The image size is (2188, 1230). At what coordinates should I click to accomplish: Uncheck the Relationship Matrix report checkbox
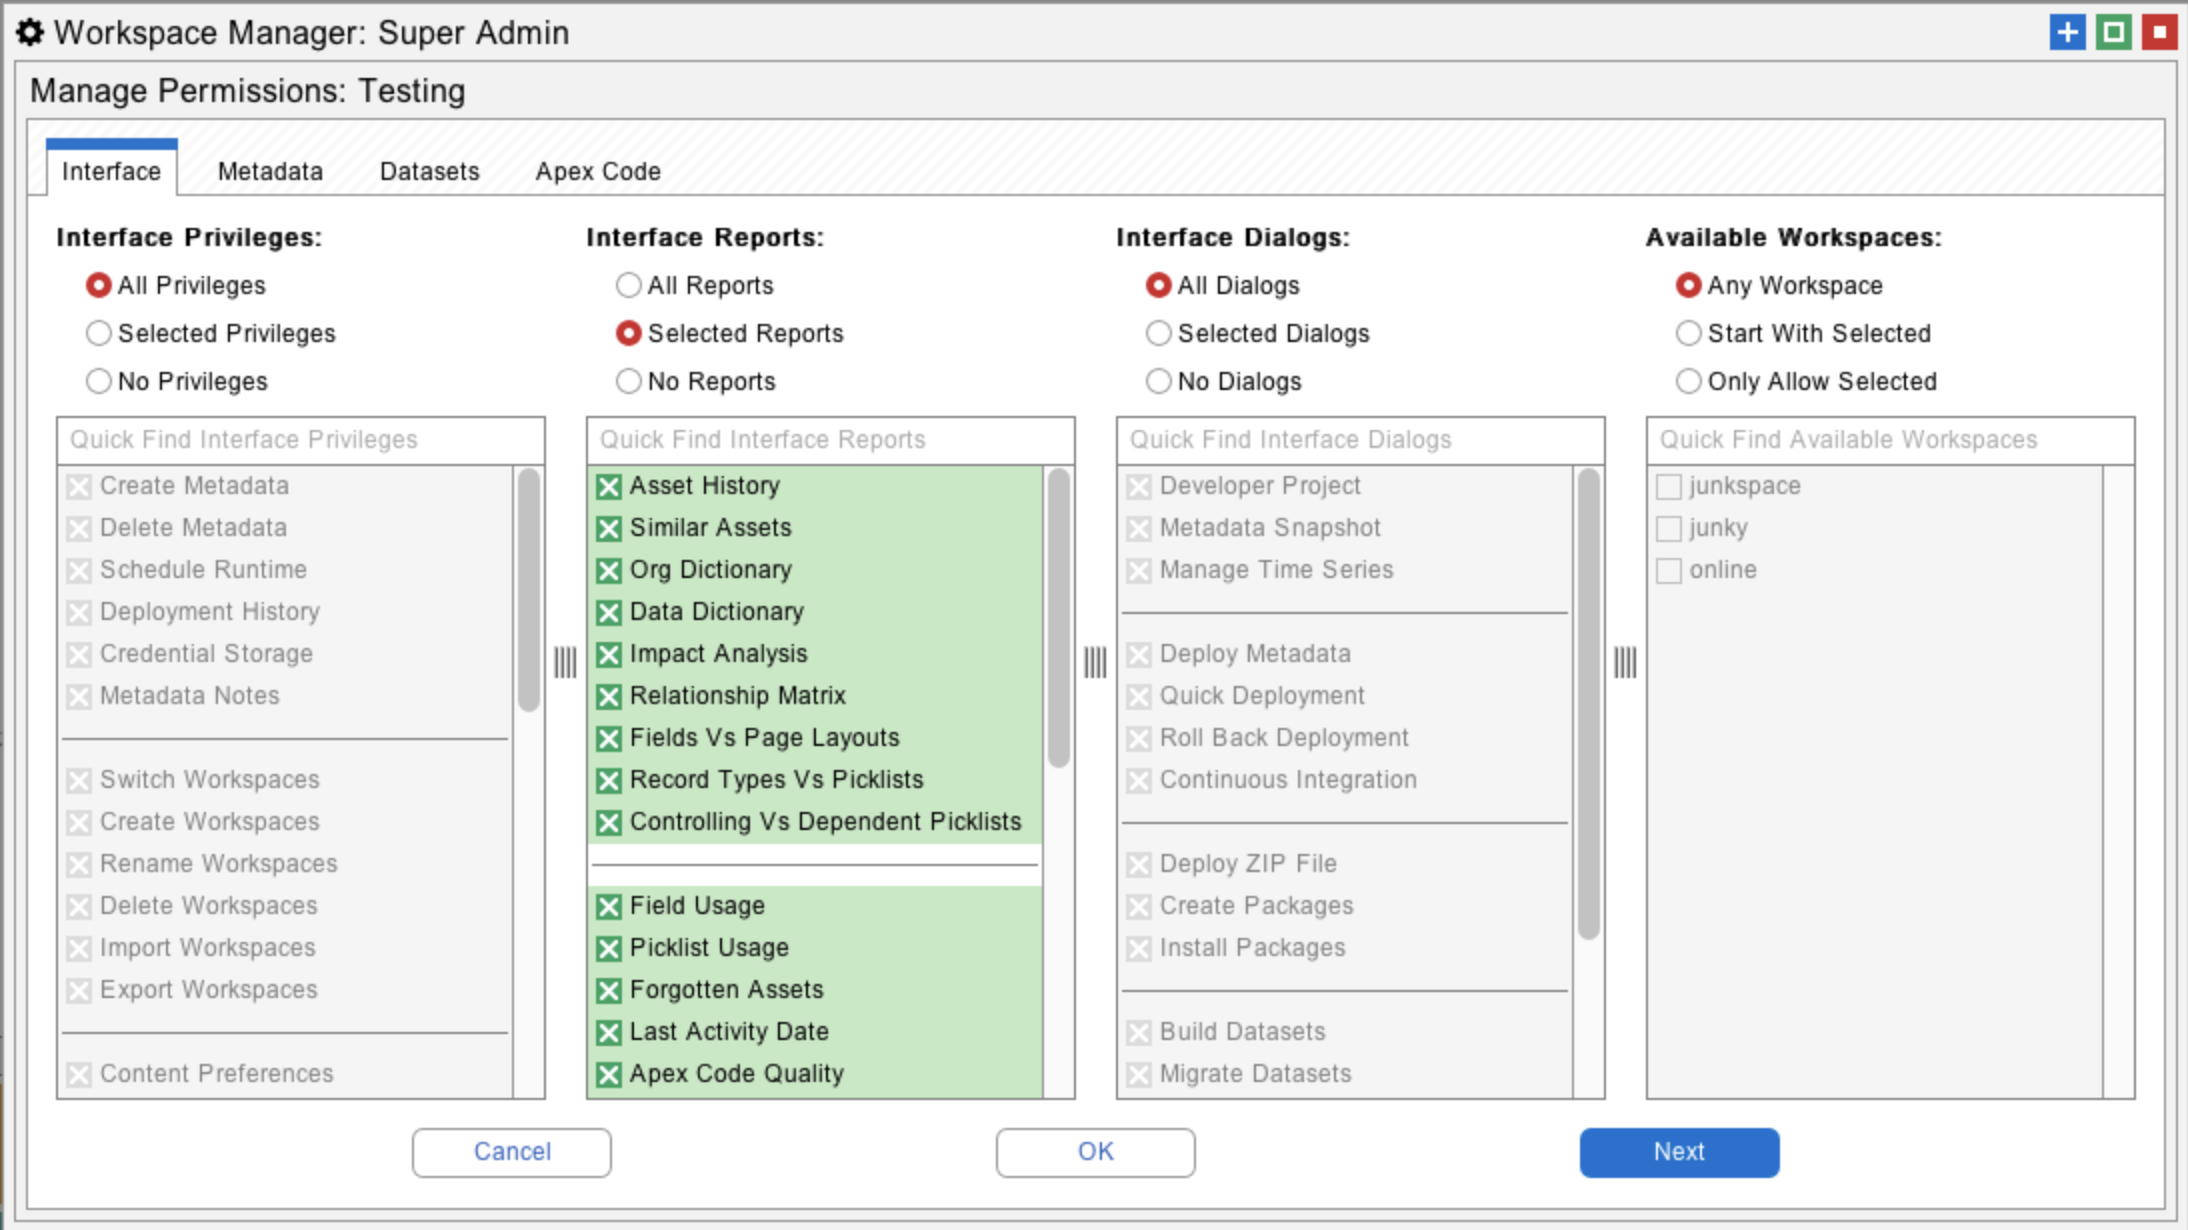point(608,697)
